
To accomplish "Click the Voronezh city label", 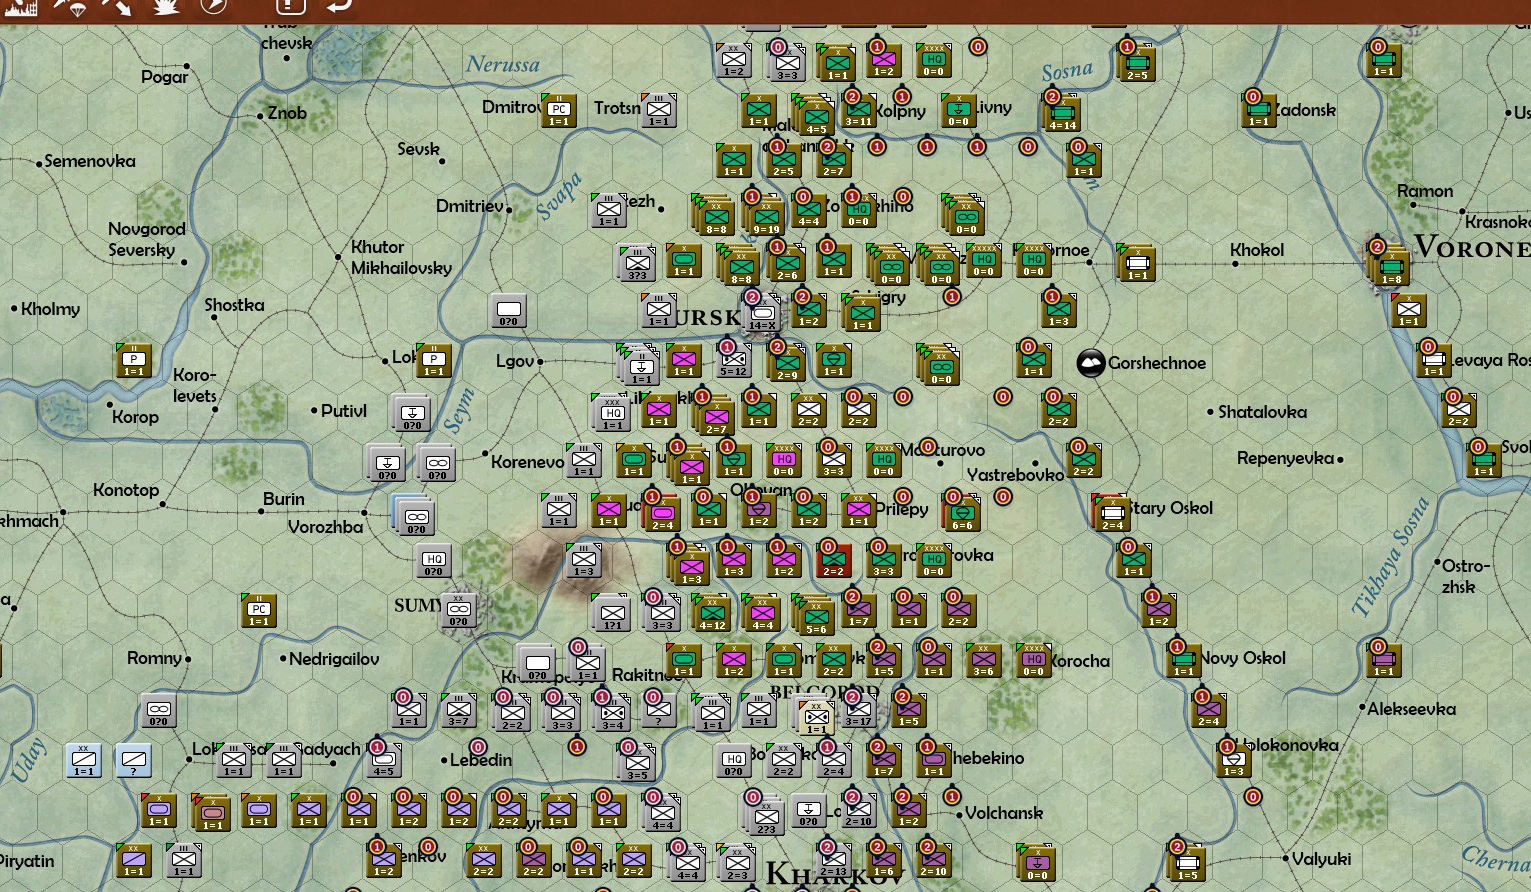I will point(1473,248).
